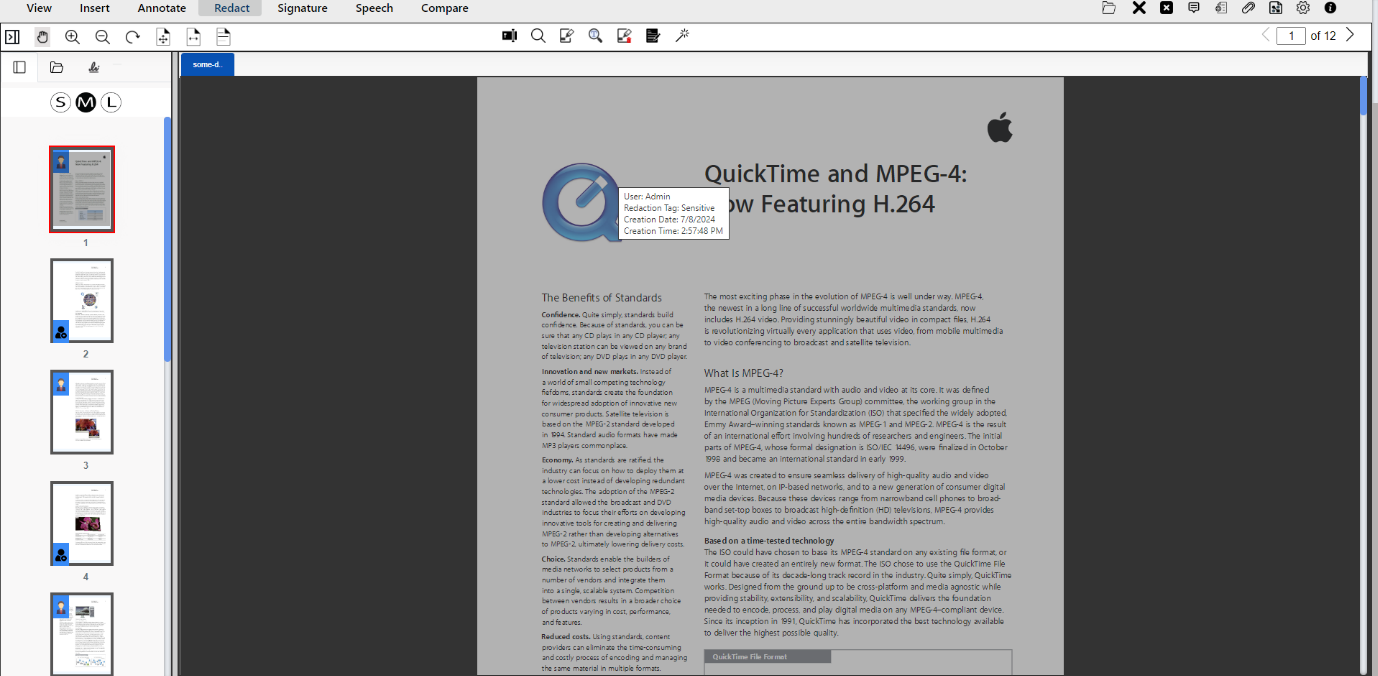Image resolution: width=1378 pixels, height=676 pixels.
Task: Open the Signature menu
Action: (x=302, y=8)
